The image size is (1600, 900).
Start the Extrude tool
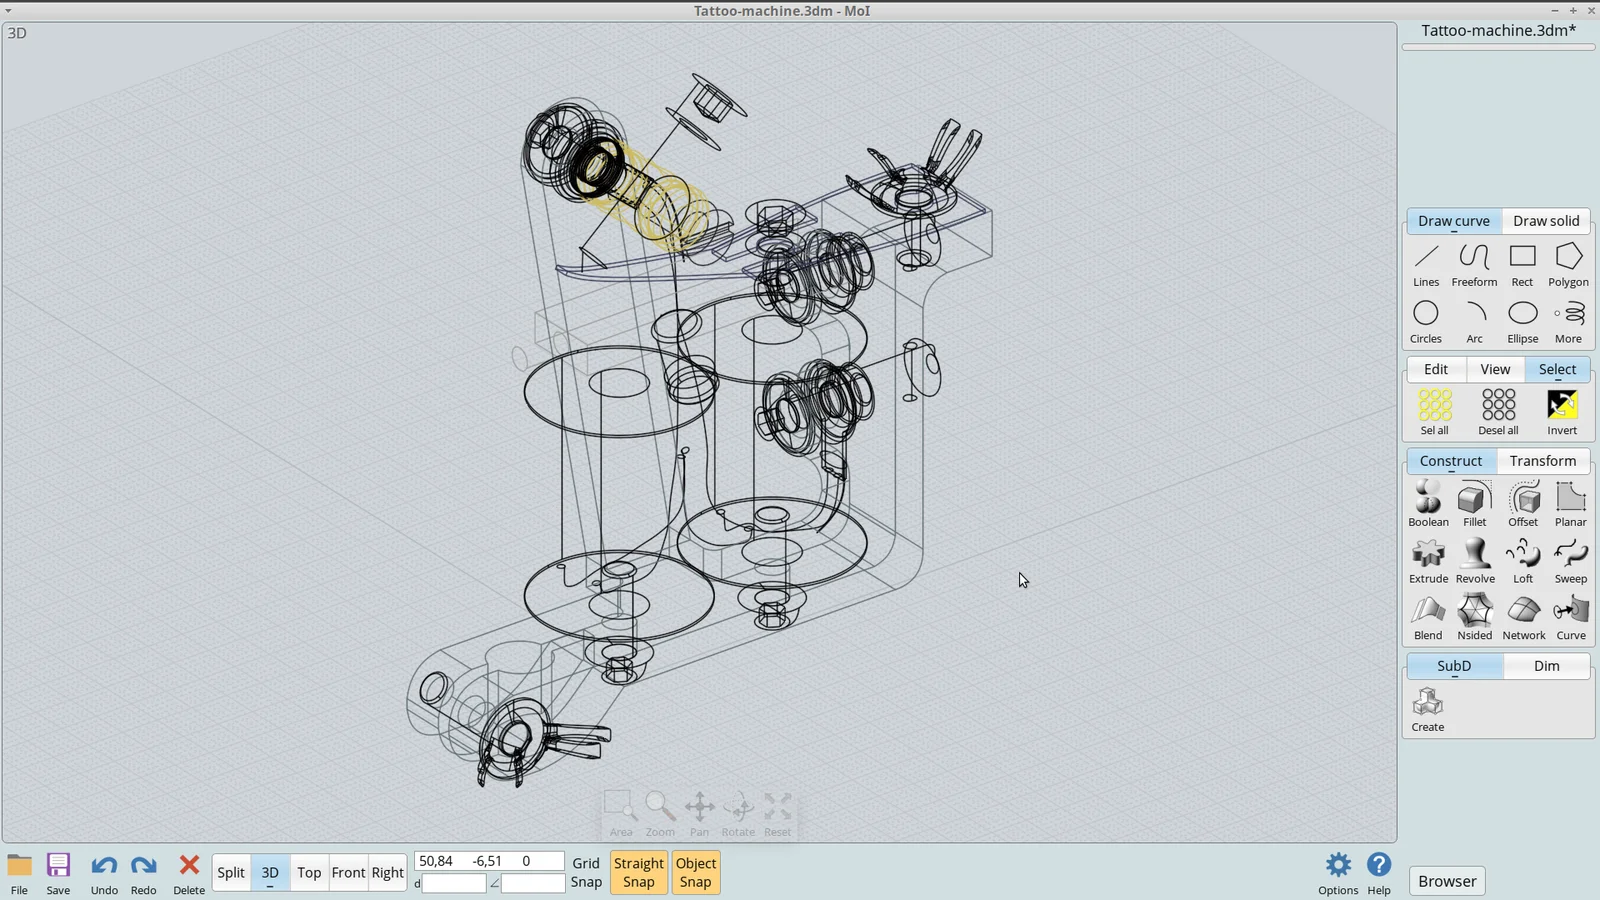1428,559
